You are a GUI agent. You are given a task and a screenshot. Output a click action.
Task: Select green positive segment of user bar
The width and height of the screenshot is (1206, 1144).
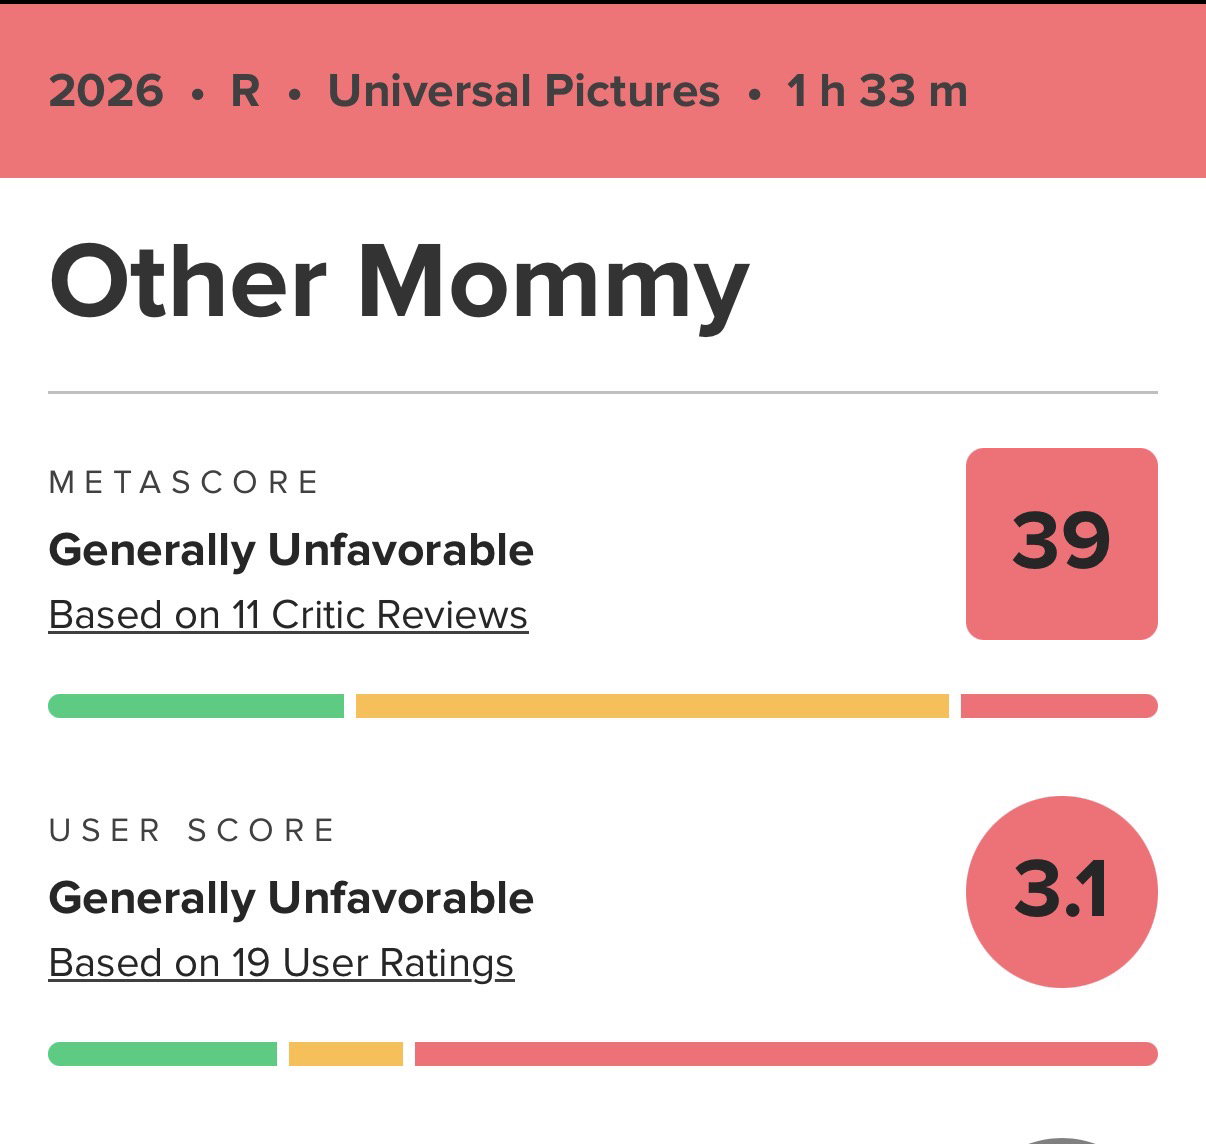click(162, 1054)
